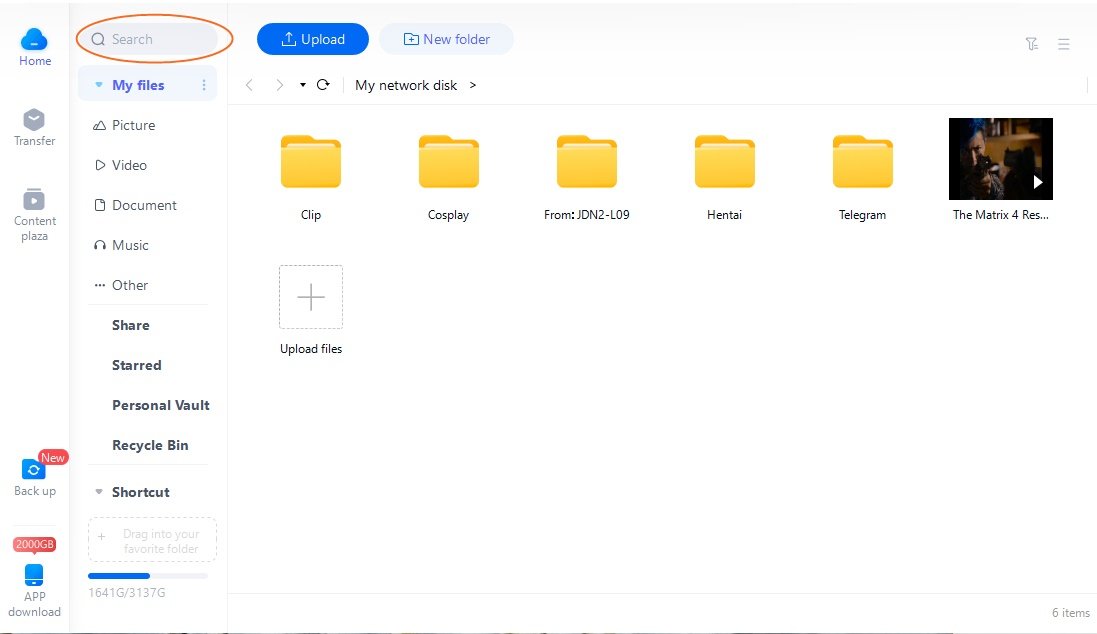Screen dimensions: 1097x634
Task: Create a New folder
Action: pos(446,39)
